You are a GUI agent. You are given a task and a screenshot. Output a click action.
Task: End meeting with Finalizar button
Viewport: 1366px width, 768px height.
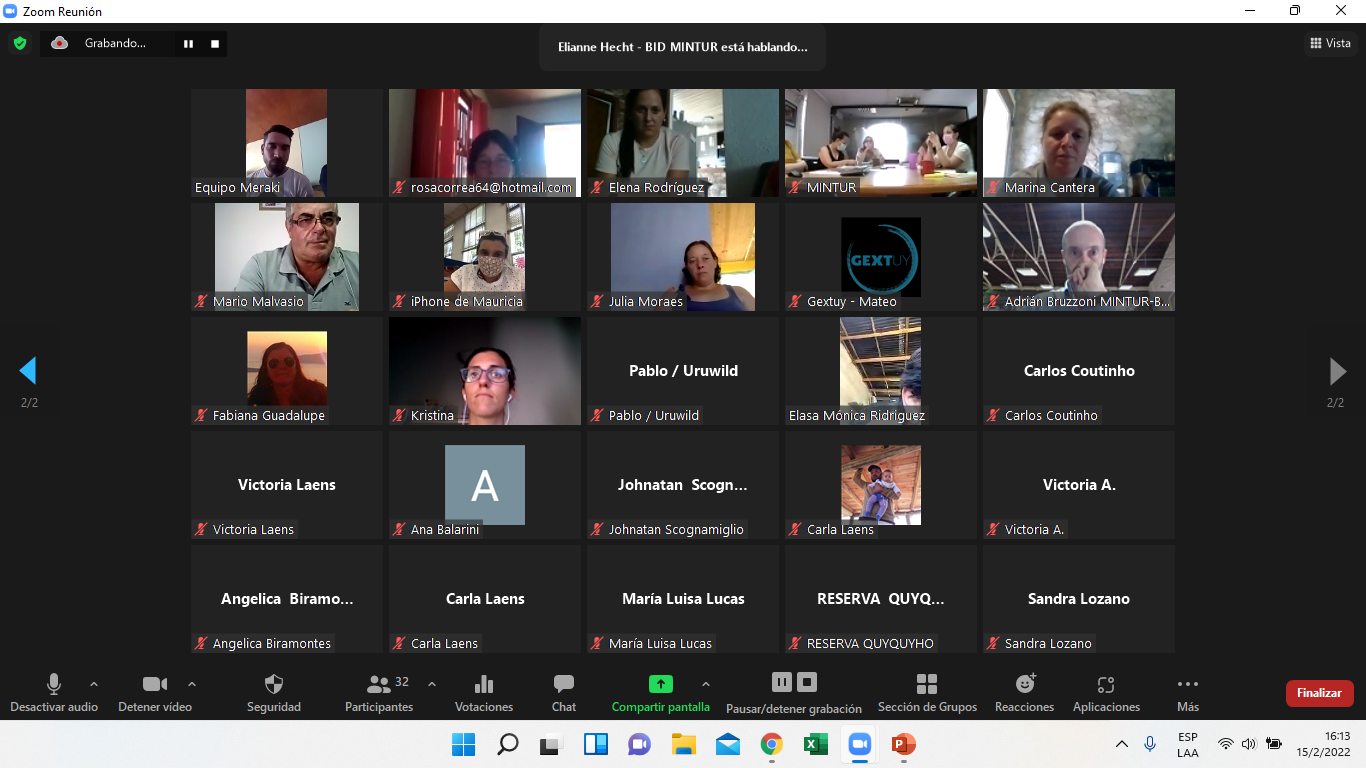(x=1320, y=693)
